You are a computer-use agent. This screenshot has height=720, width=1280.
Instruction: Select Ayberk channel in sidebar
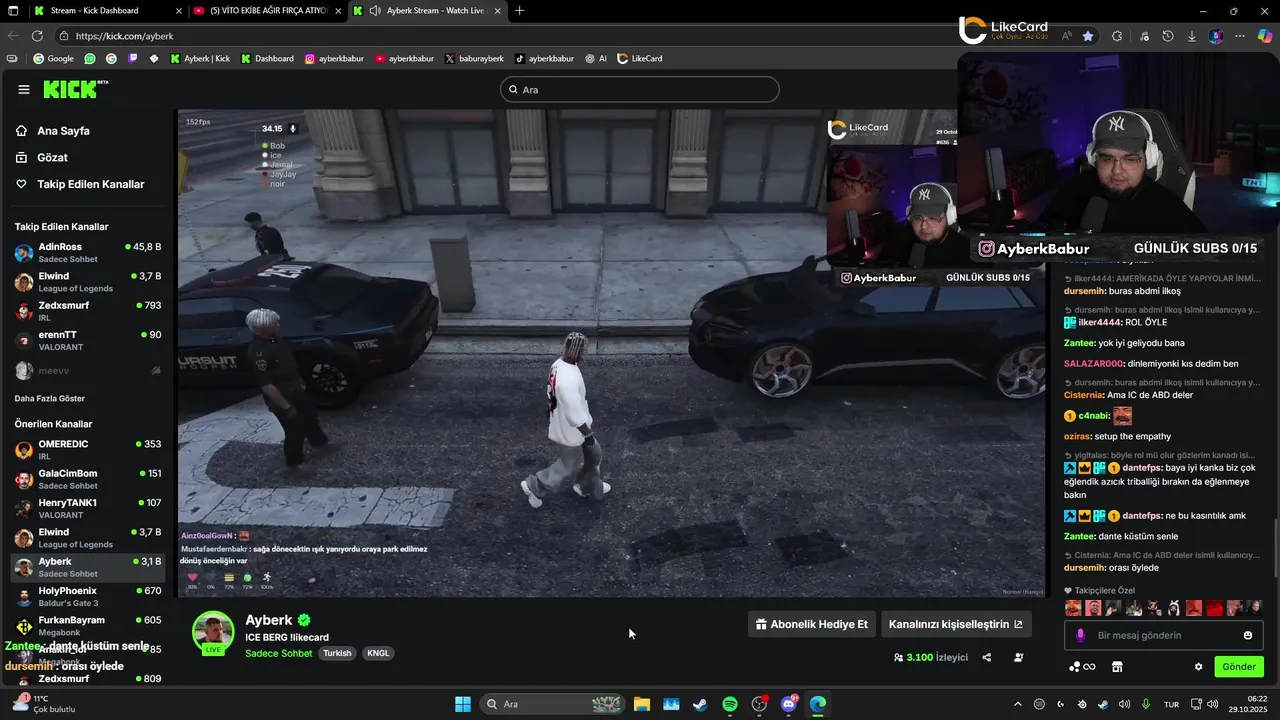[88, 567]
